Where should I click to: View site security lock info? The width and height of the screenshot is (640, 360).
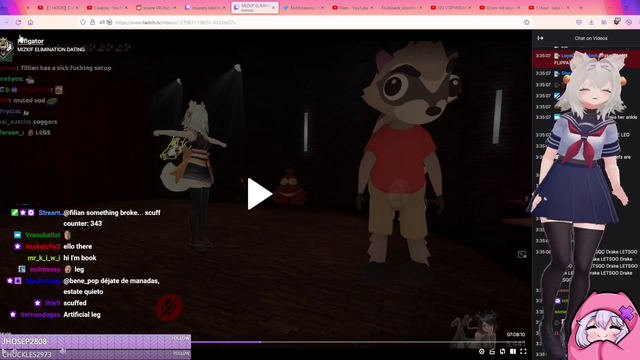tap(93, 22)
